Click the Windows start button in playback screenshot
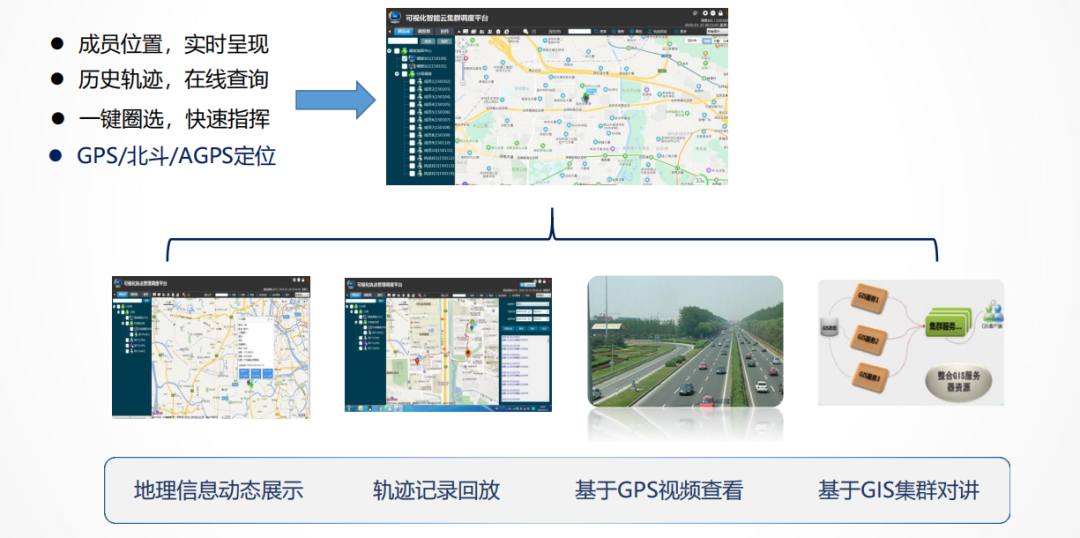This screenshot has width=1080, height=538. point(349,408)
